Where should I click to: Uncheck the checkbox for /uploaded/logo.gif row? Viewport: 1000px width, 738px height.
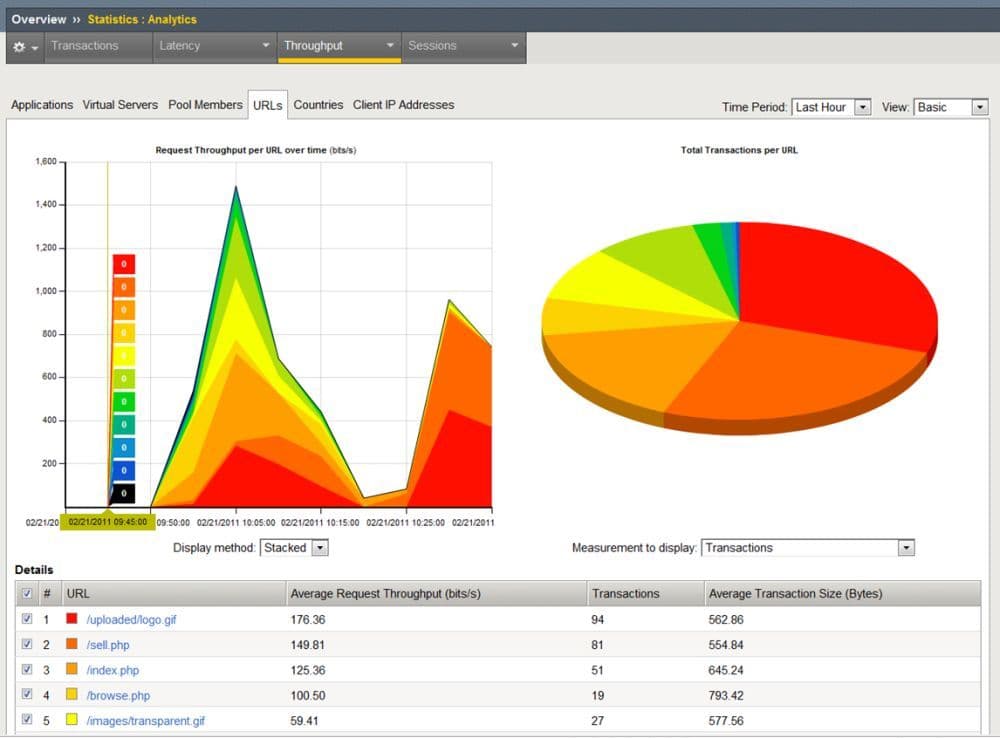[x=27, y=619]
